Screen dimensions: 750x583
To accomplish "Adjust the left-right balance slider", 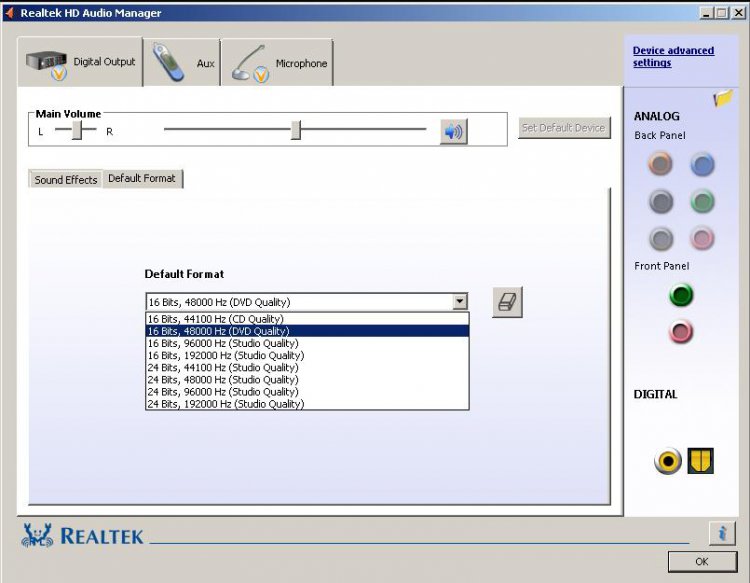I will coord(77,130).
